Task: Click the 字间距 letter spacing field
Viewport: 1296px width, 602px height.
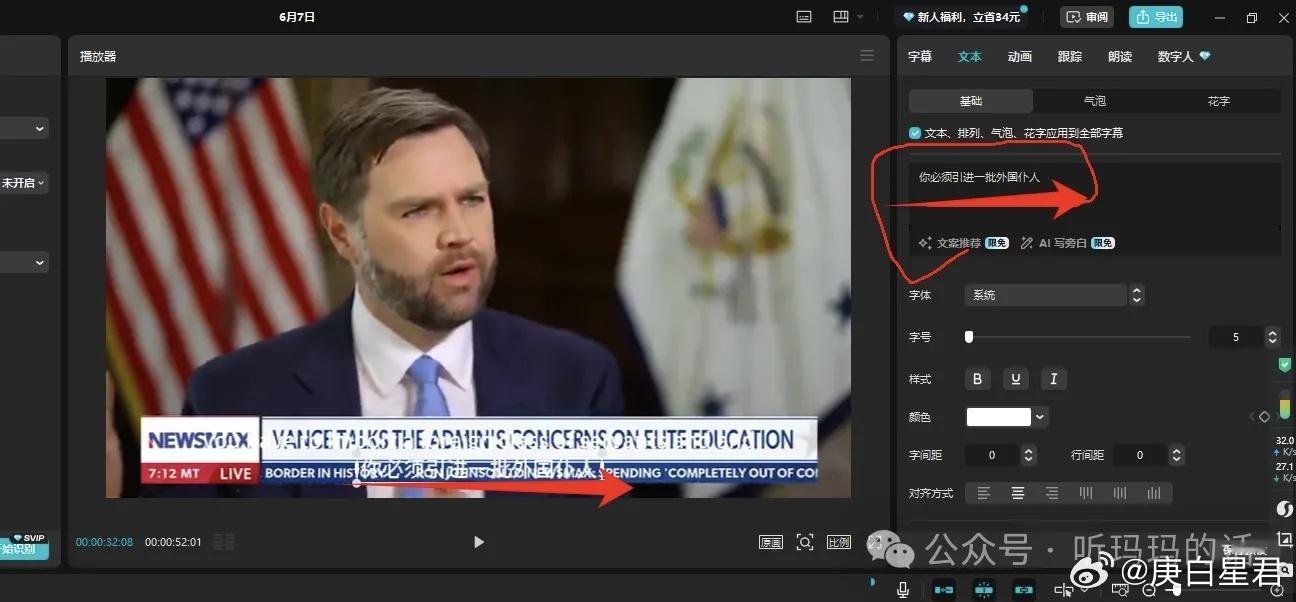Action: (992, 455)
